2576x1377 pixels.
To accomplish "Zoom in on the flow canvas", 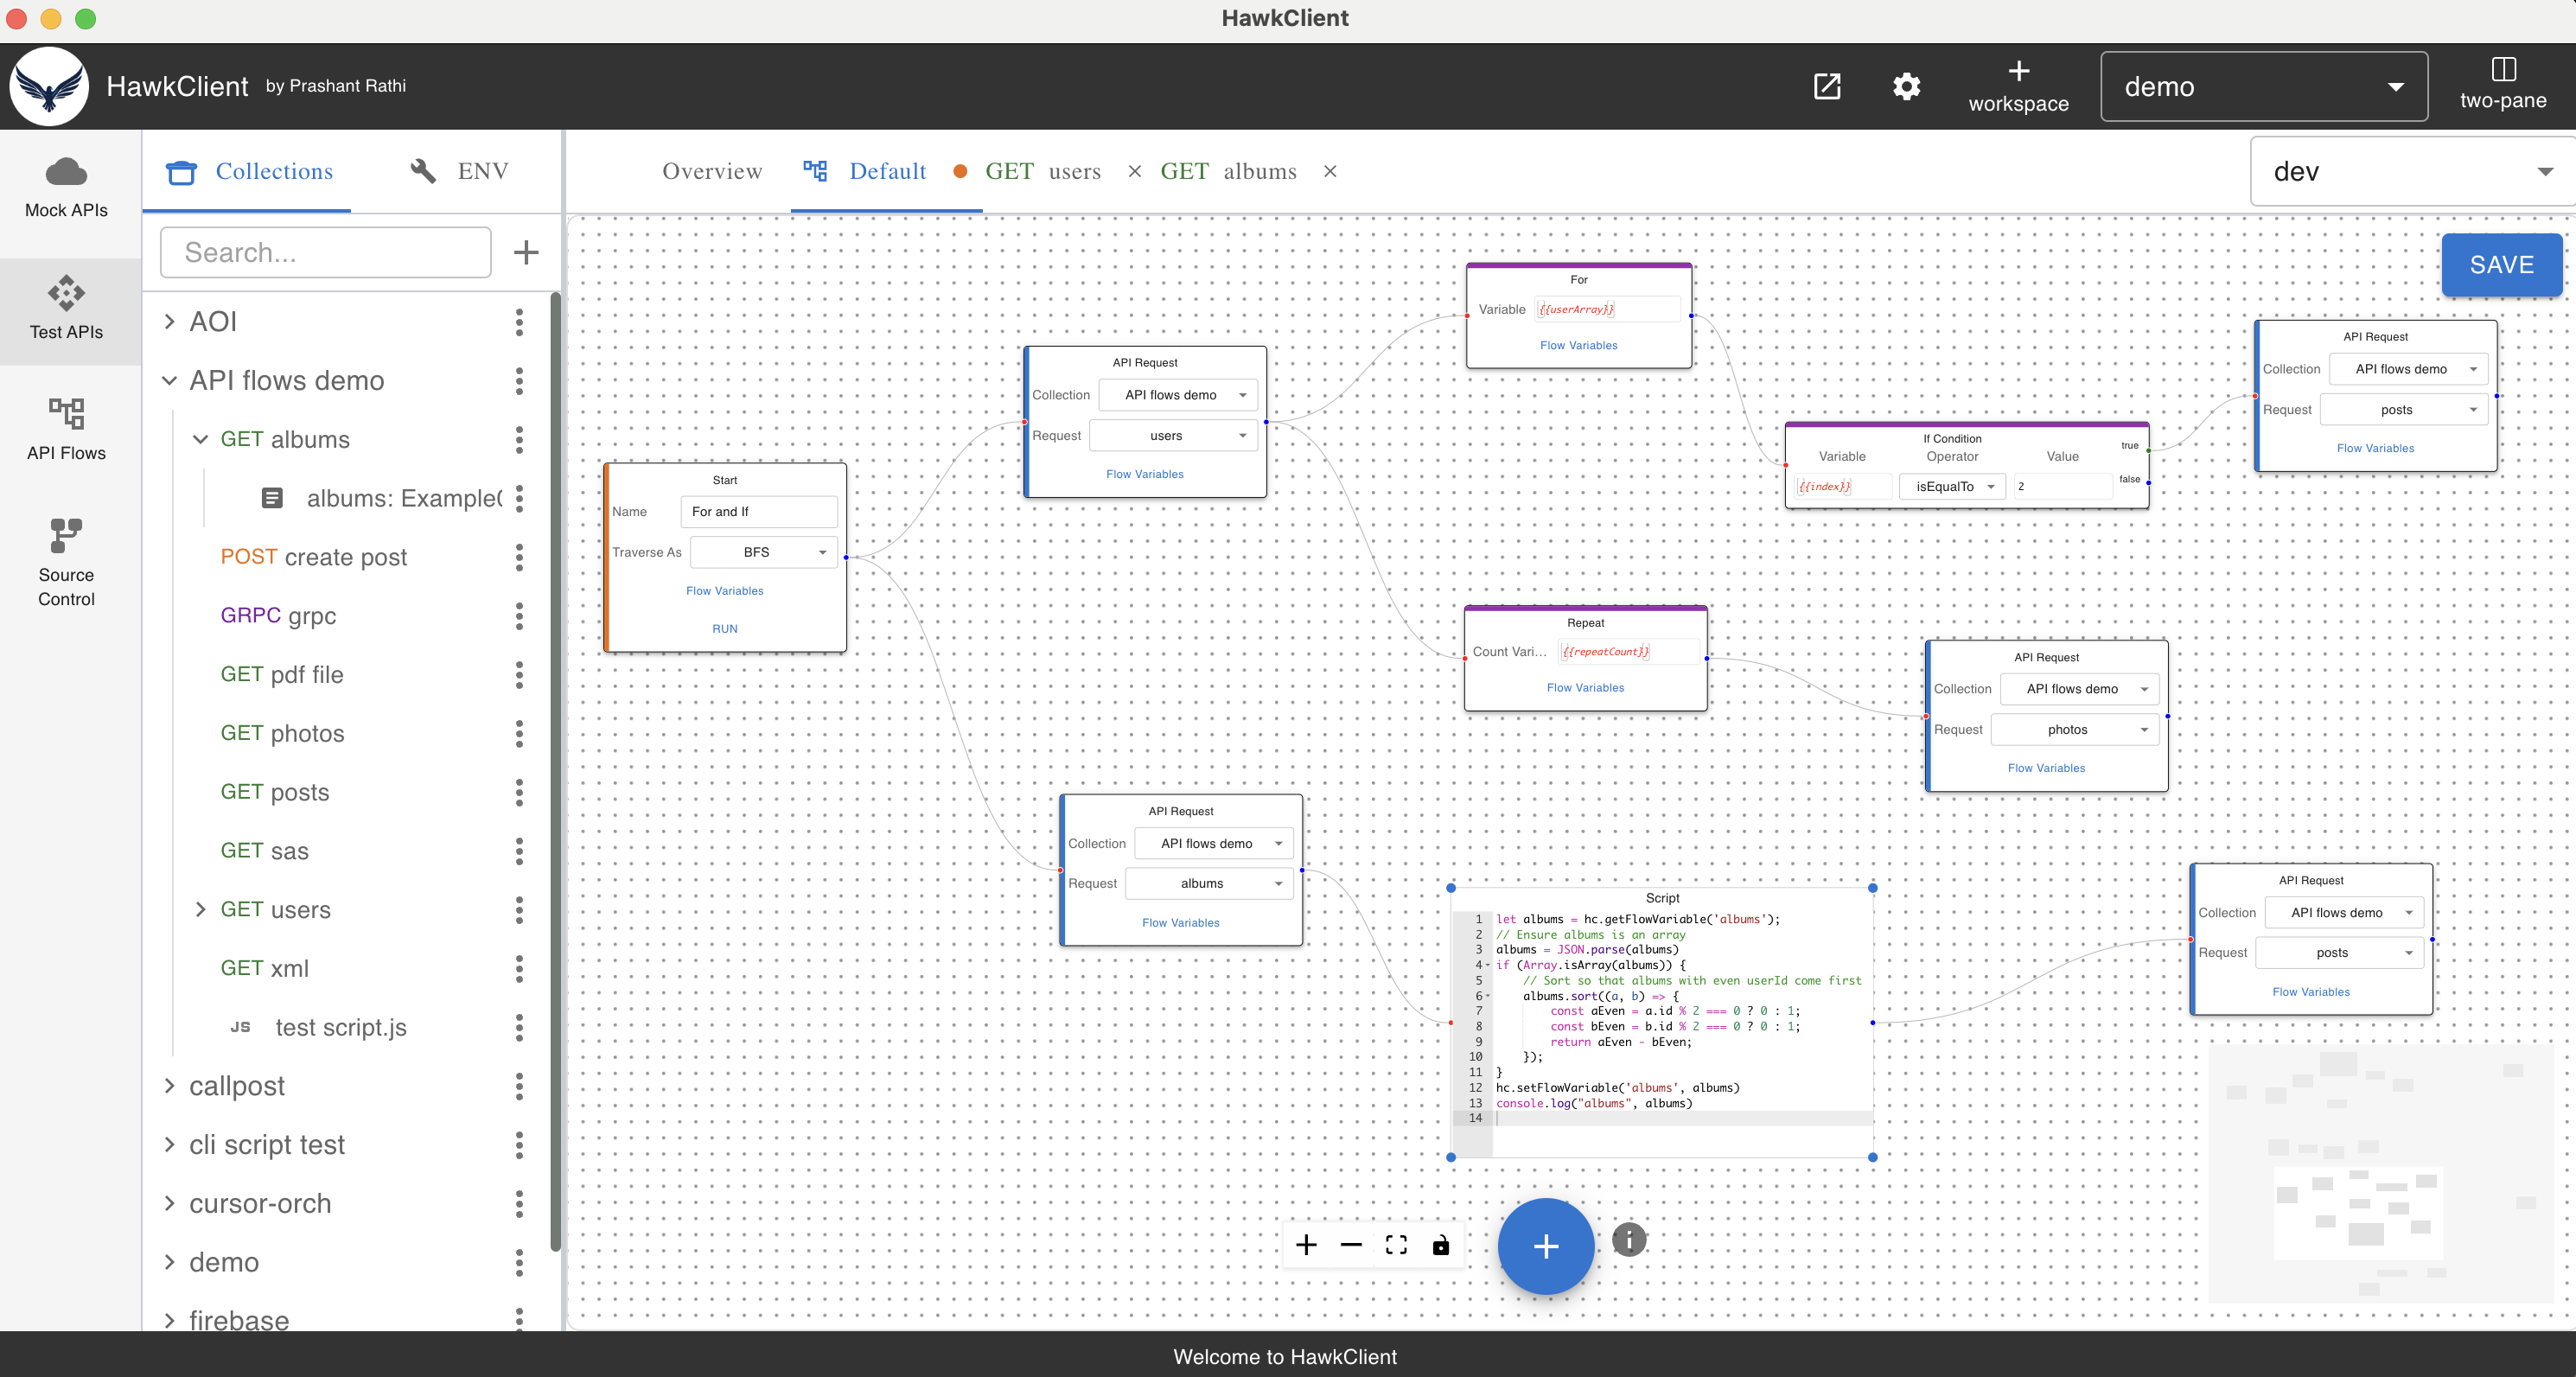I will 1305,1245.
